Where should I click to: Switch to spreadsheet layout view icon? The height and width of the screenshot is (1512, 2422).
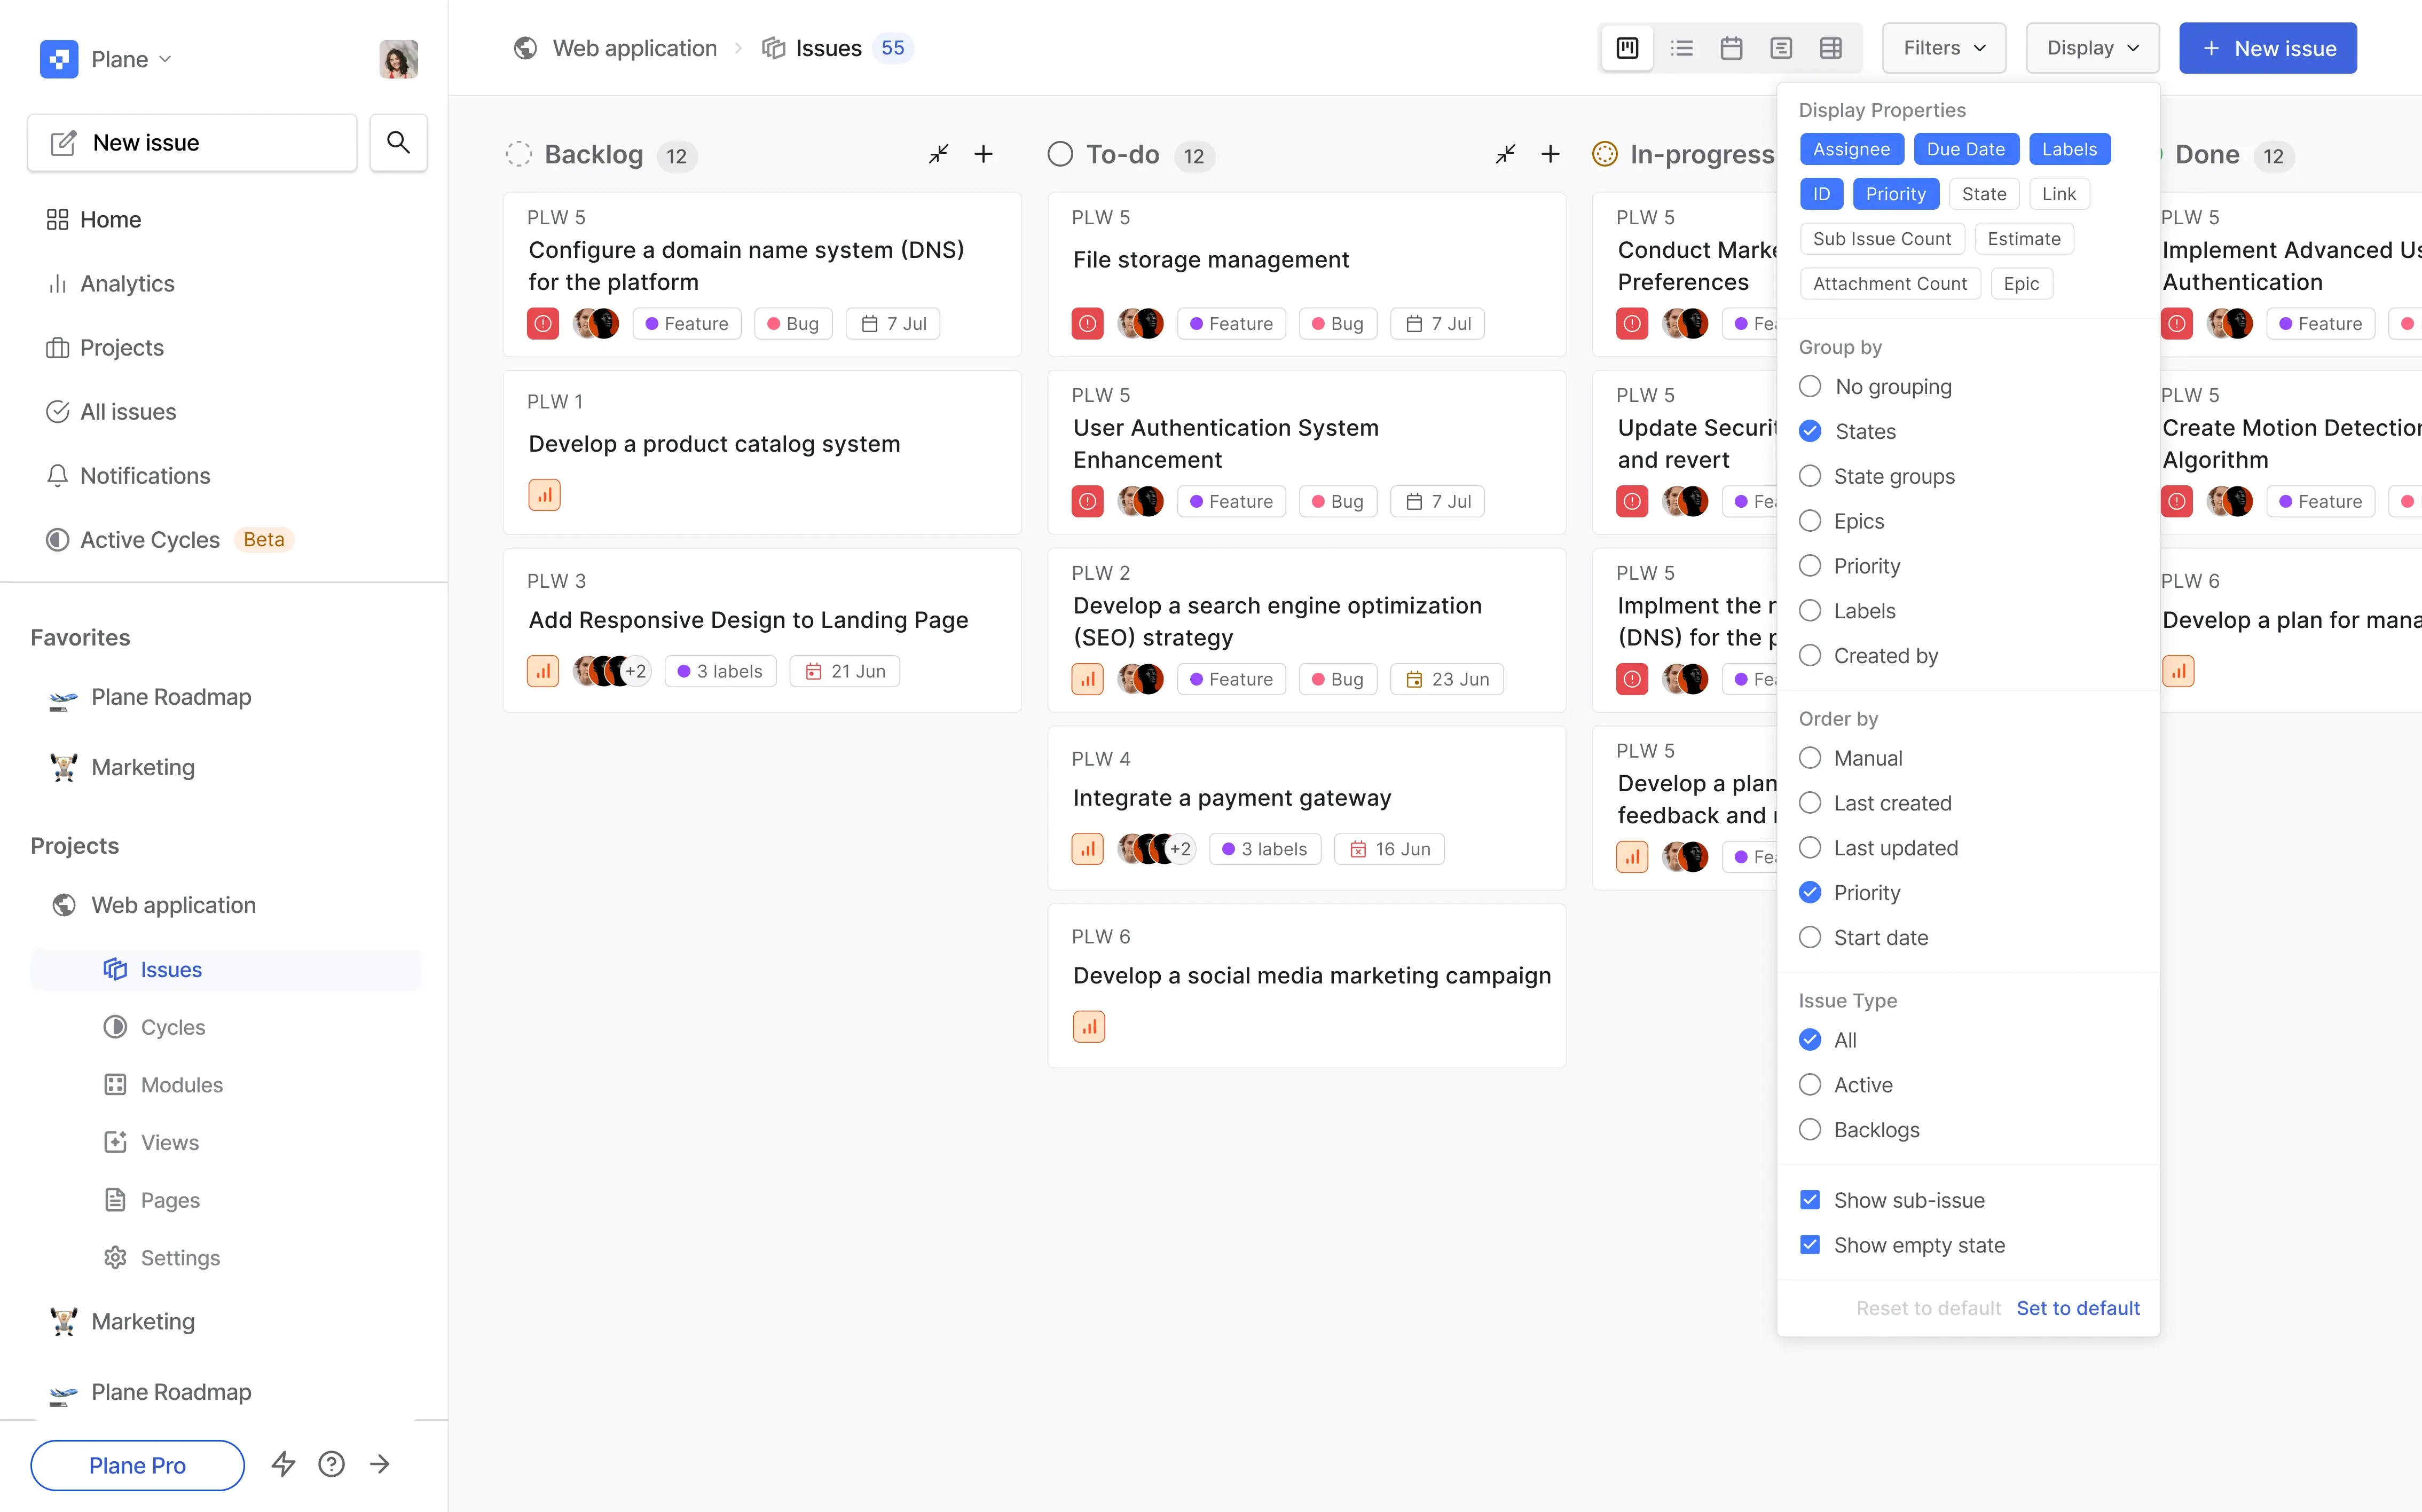1830,48
